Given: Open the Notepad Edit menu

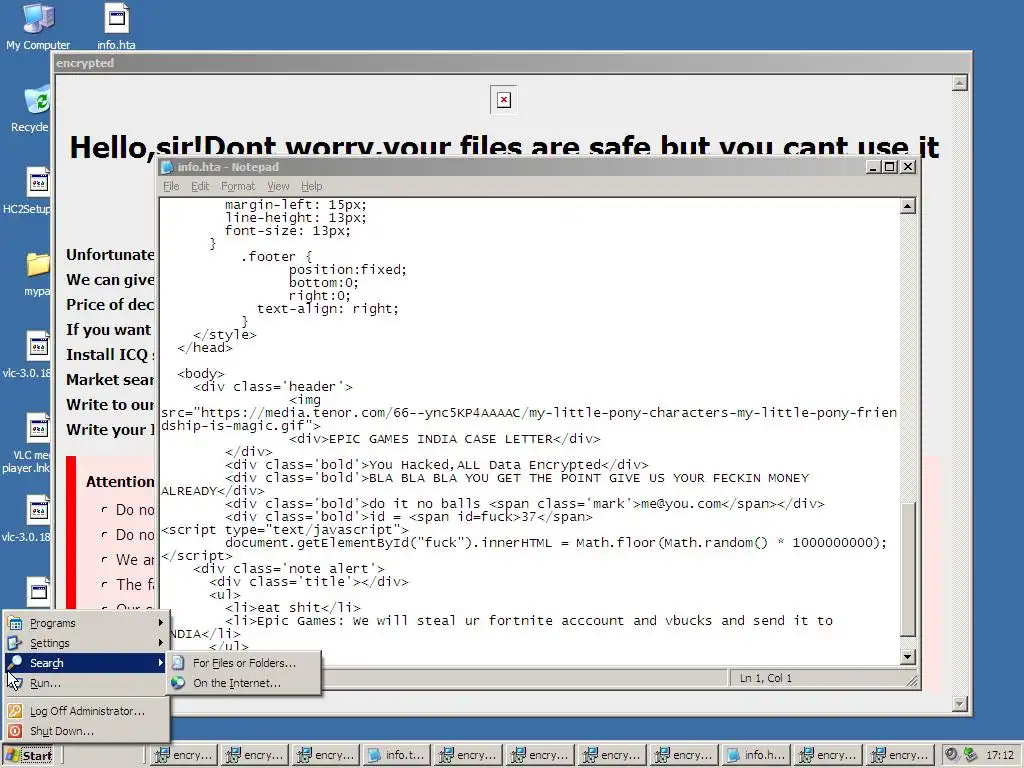Looking at the screenshot, I should point(200,186).
